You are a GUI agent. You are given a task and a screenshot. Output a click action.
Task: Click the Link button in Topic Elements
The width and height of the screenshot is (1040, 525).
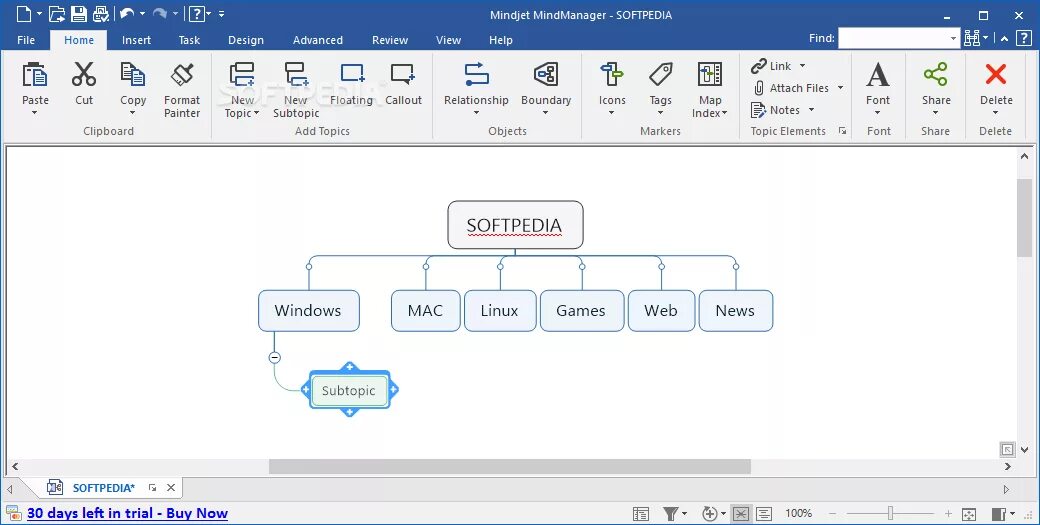[771, 66]
